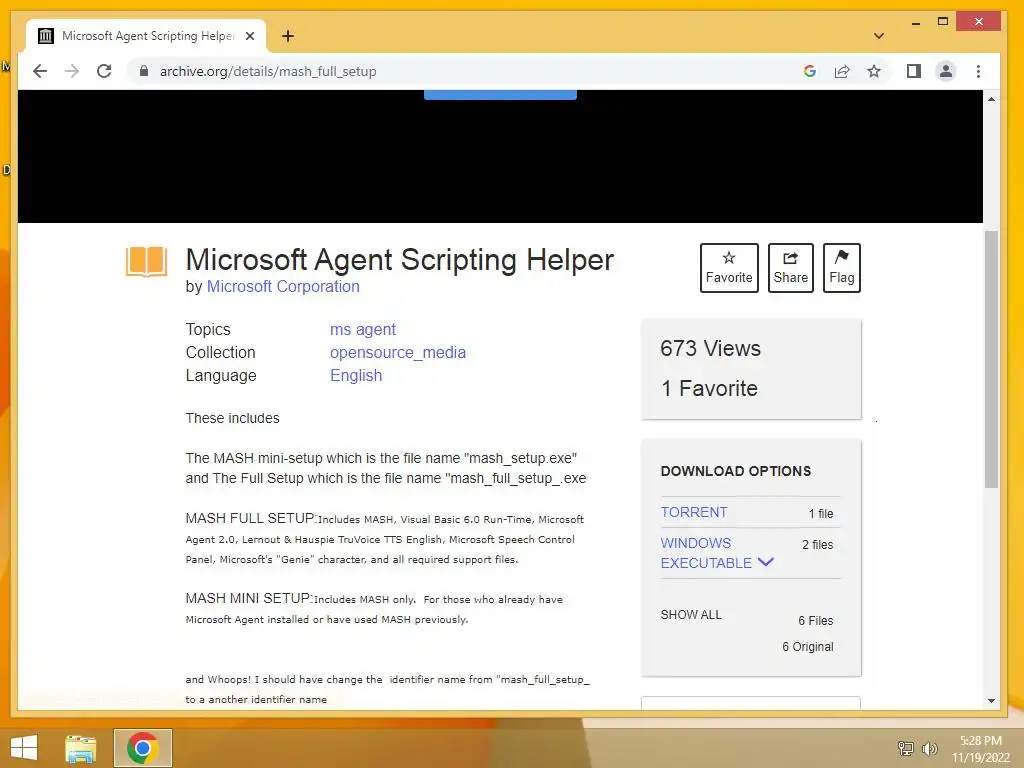The width and height of the screenshot is (1024, 768).
Task: Bookmark this tab with star icon
Action: [874, 71]
